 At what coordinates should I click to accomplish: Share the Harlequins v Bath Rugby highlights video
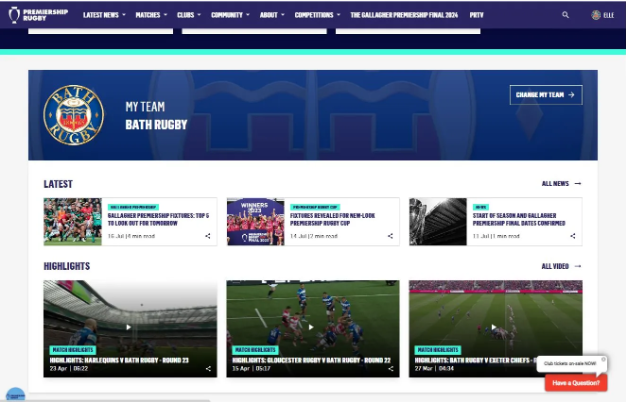click(x=208, y=368)
